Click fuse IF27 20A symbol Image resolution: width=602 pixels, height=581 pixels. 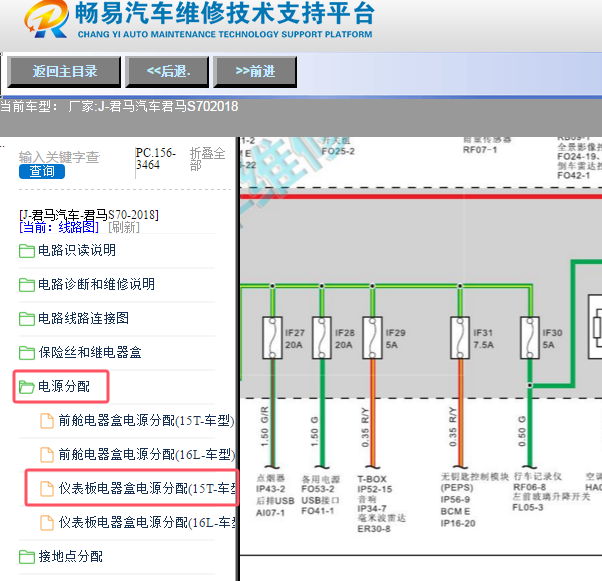[272, 338]
